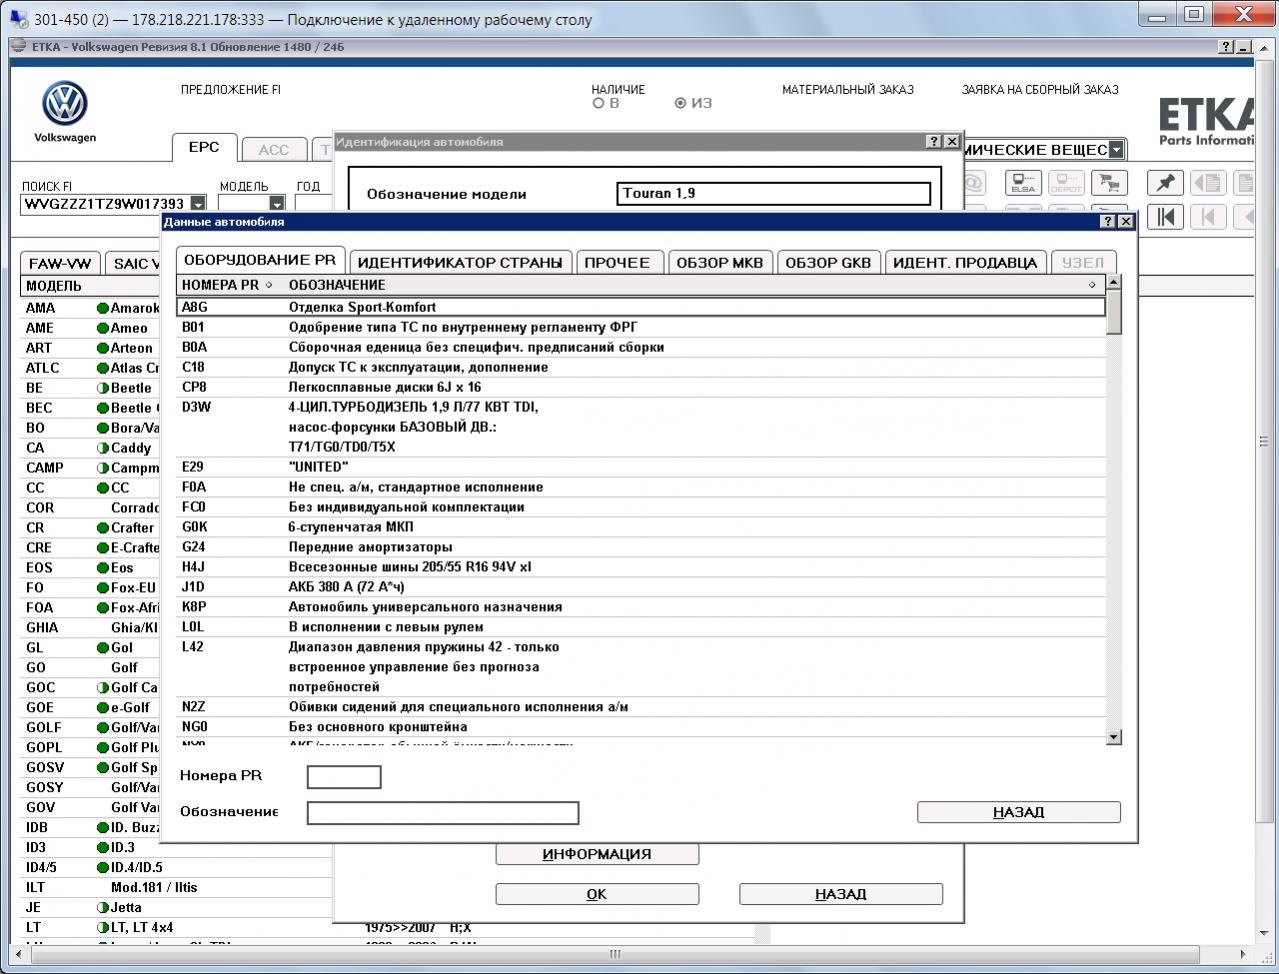
Task: Click the Volkswagen logo
Action: click(65, 103)
